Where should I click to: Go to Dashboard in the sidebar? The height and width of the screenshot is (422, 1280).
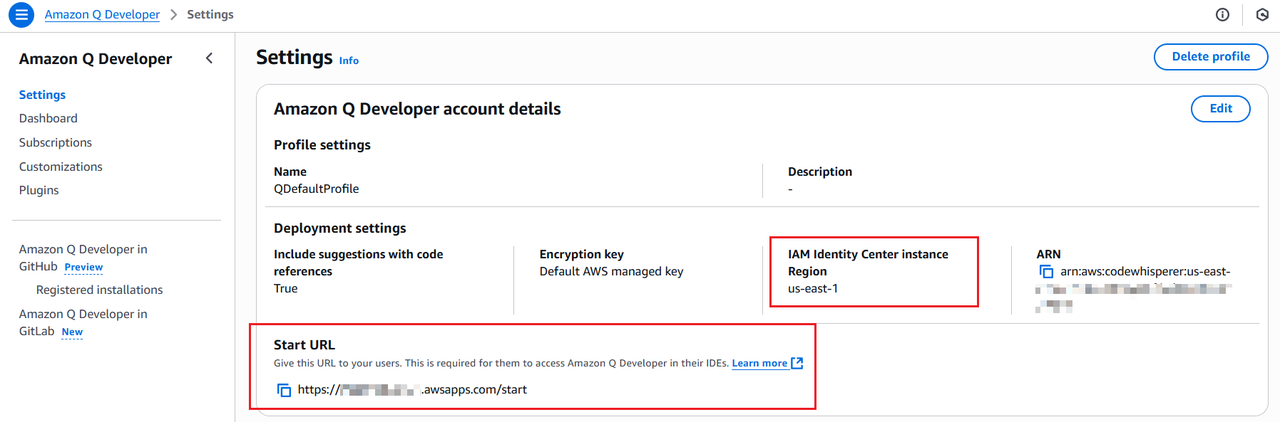pos(48,118)
